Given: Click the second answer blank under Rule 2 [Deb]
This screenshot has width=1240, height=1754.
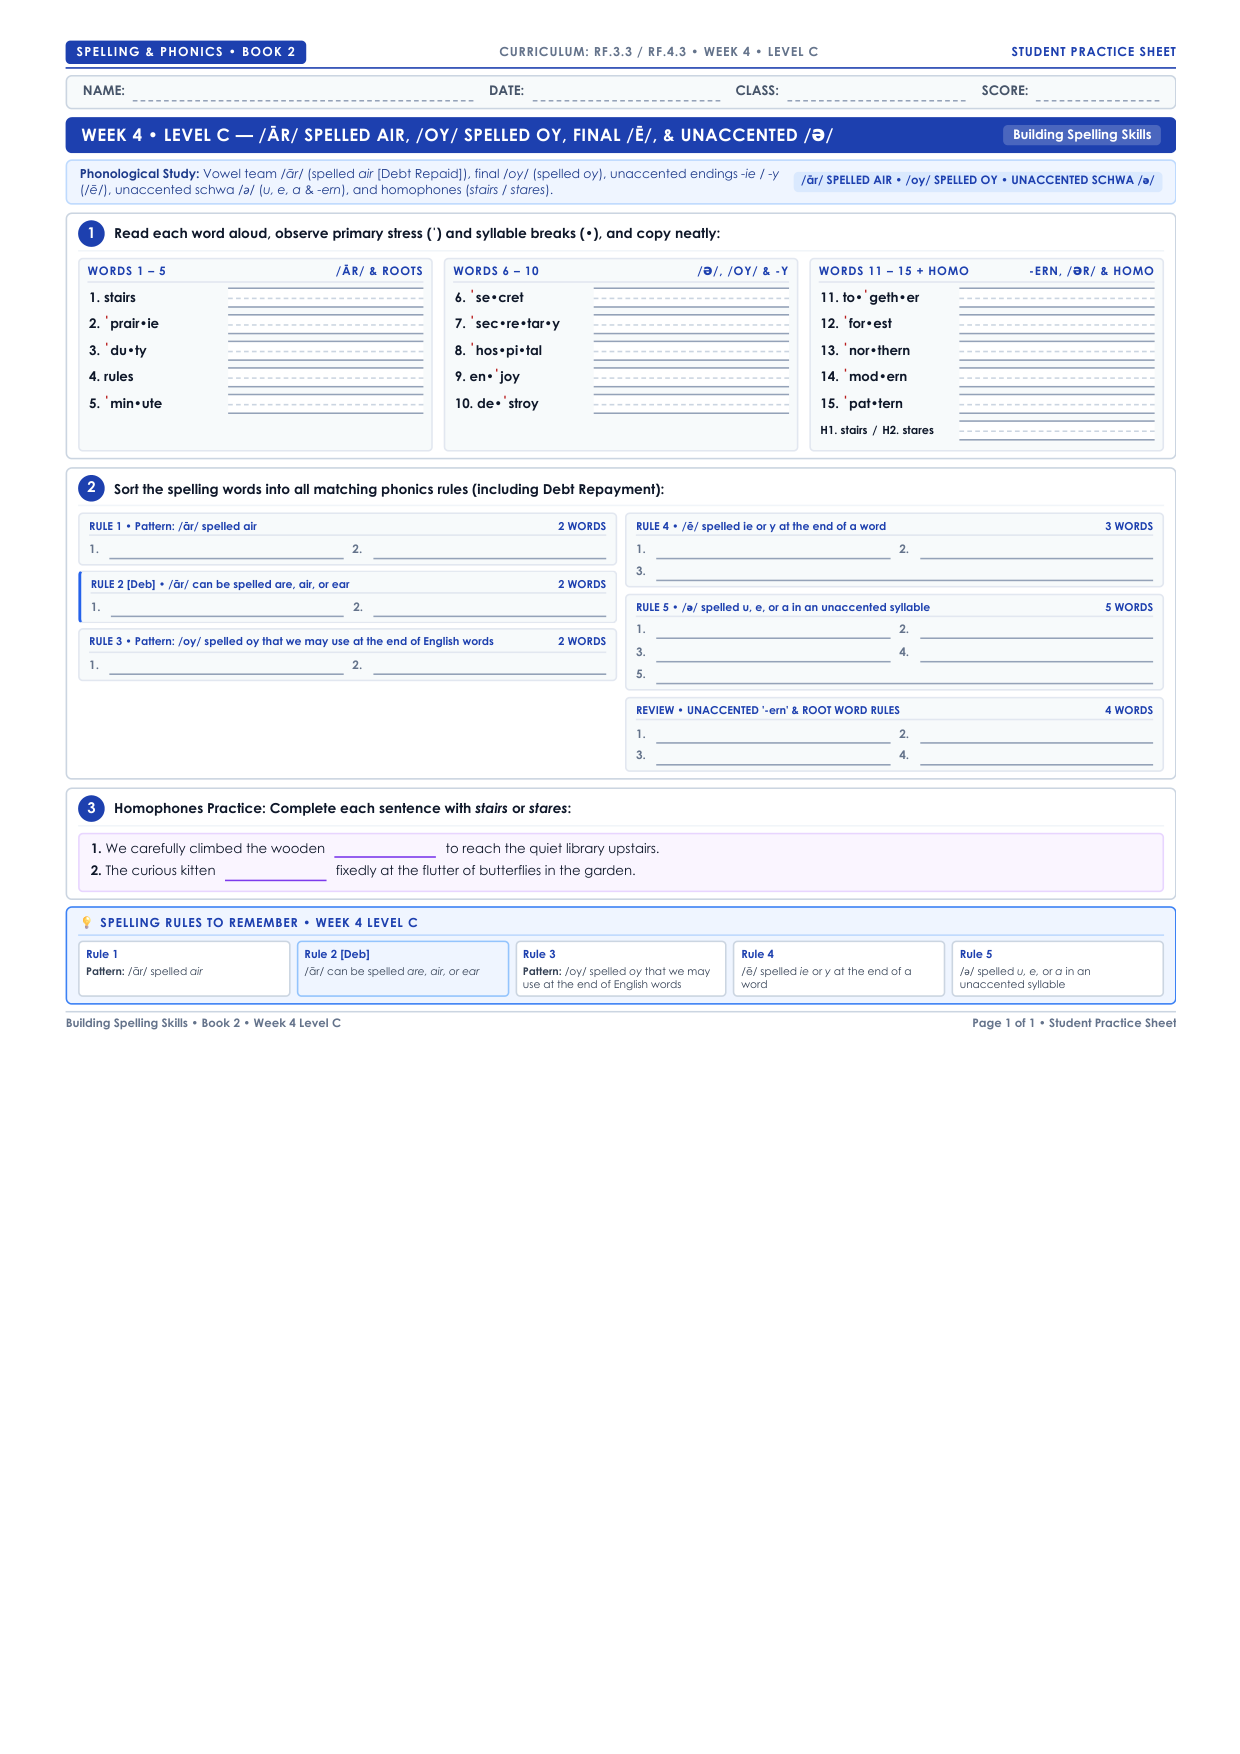Looking at the screenshot, I should click(x=490, y=608).
